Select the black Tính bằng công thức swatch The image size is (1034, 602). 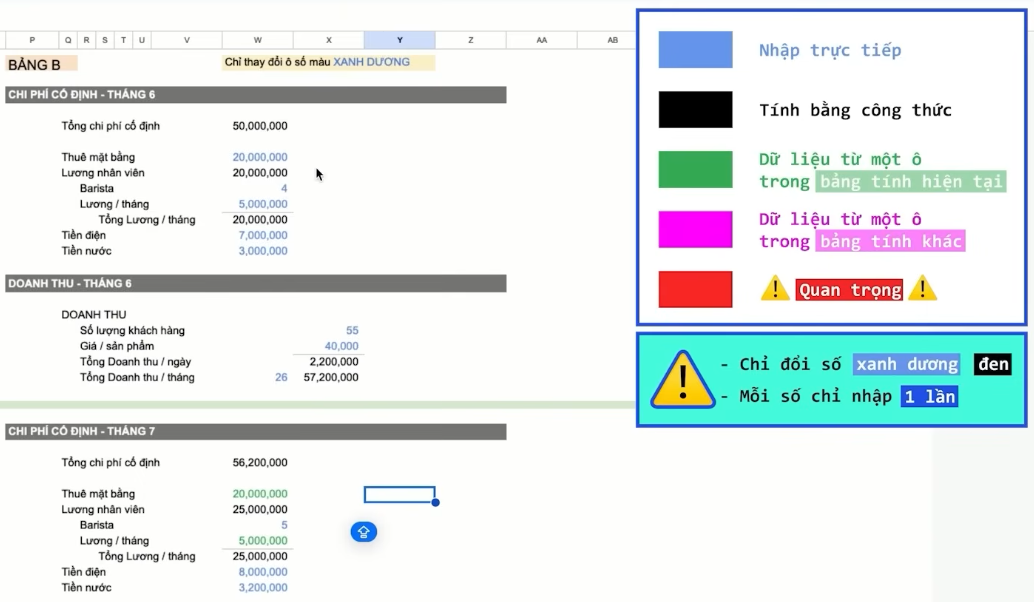(695, 109)
